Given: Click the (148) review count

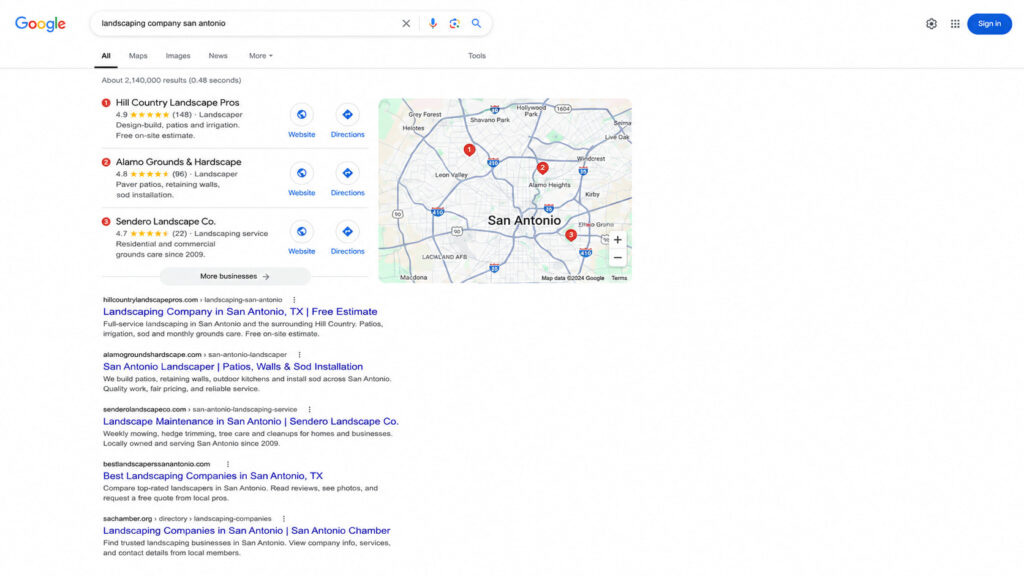Looking at the screenshot, I should 182,115.
